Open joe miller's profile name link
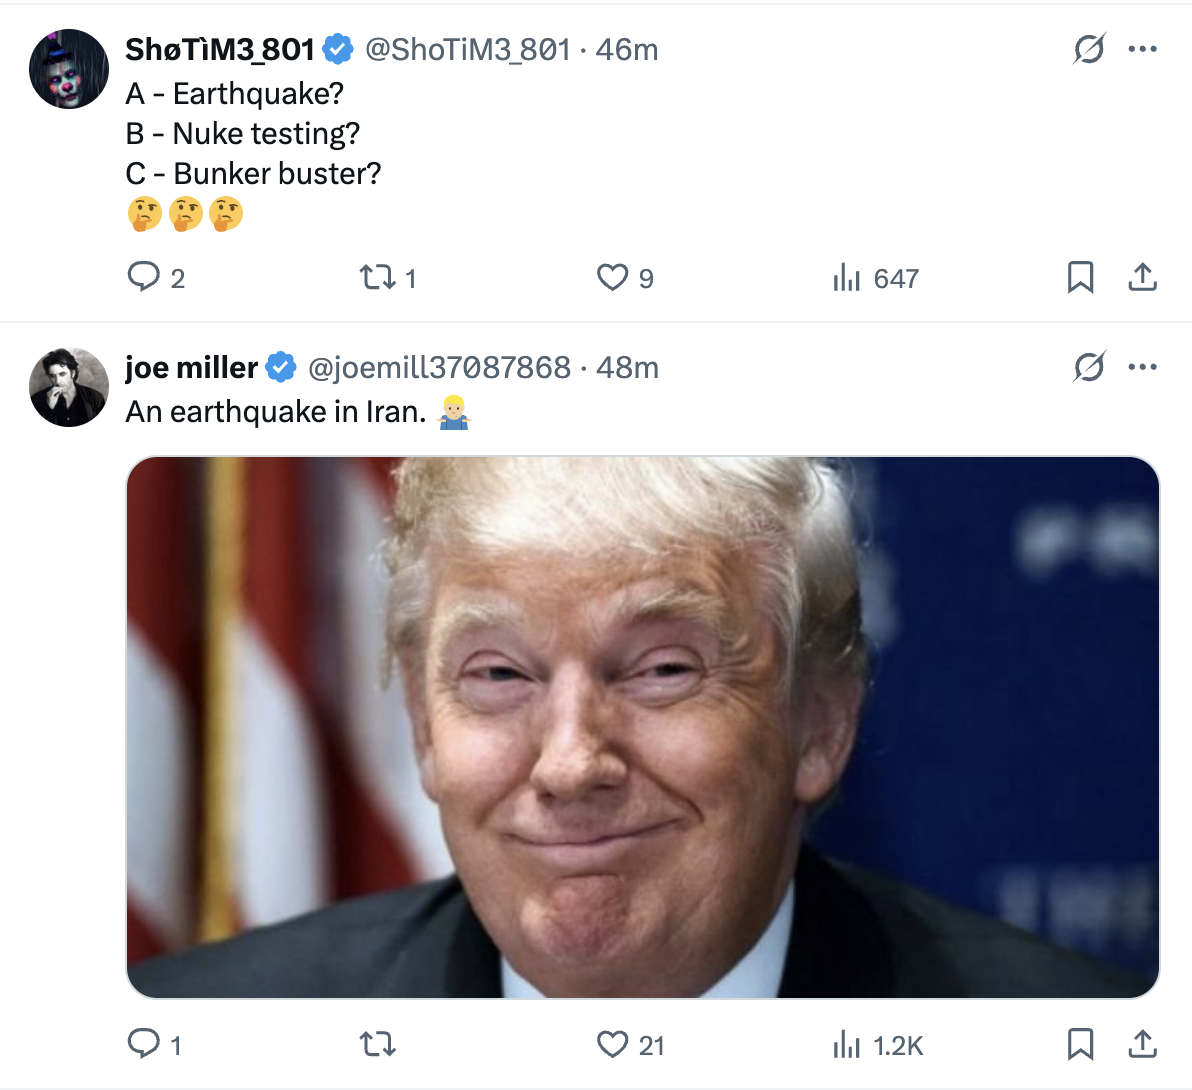The height and width of the screenshot is (1090, 1192). [x=192, y=368]
